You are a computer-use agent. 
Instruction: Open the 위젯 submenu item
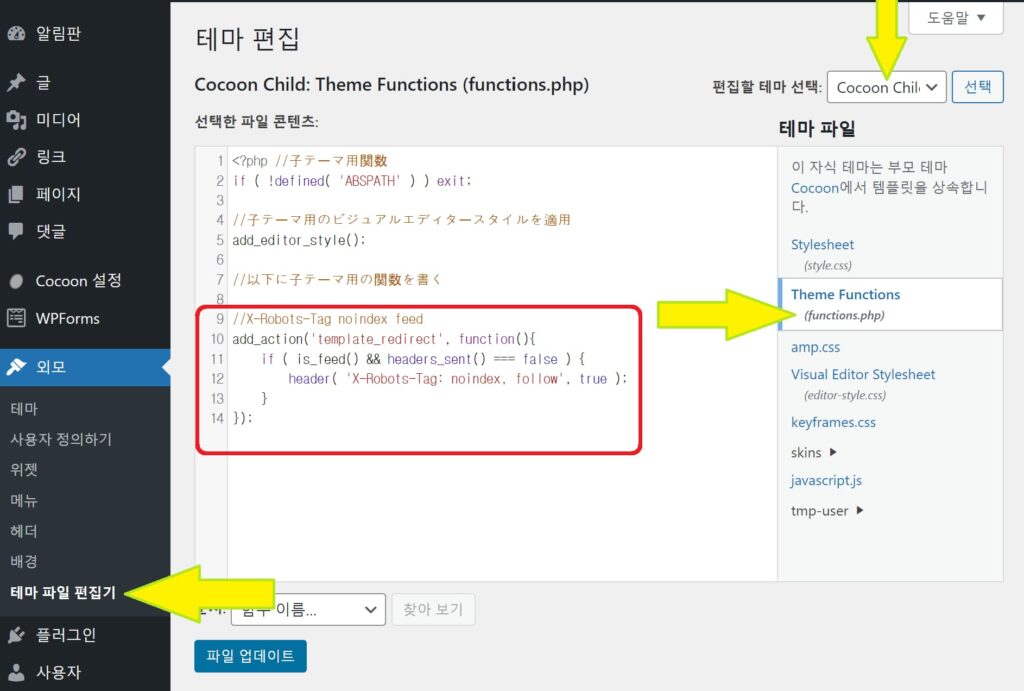coord(24,470)
